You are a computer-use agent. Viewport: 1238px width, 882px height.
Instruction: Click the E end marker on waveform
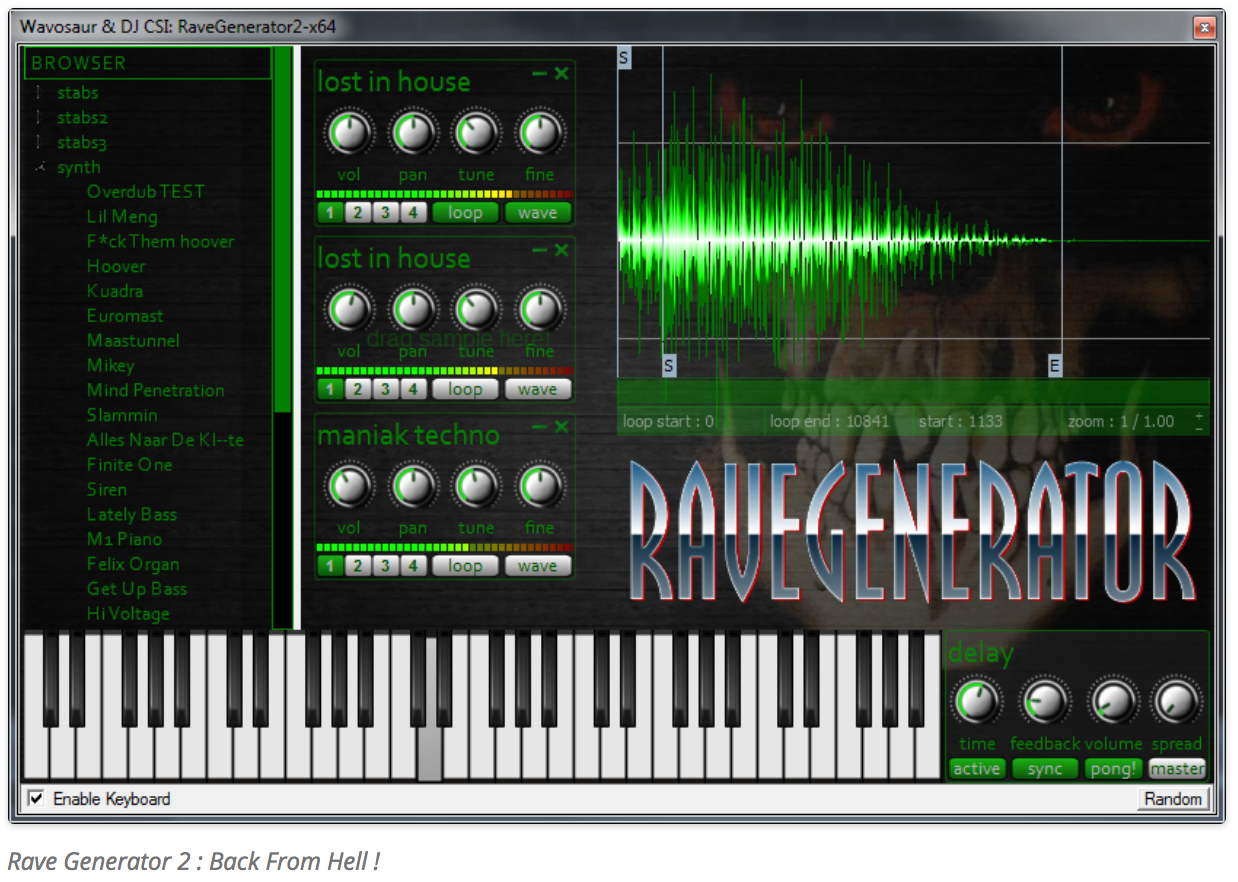1054,366
